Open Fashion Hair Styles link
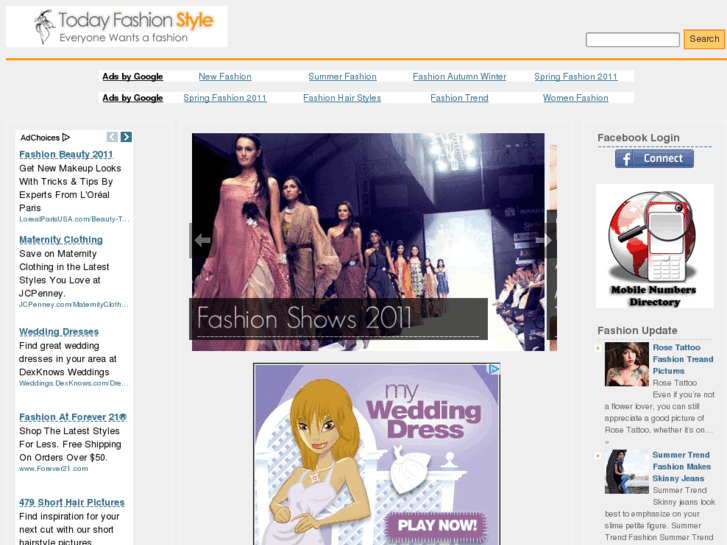This screenshot has height=545, width=727. point(342,98)
